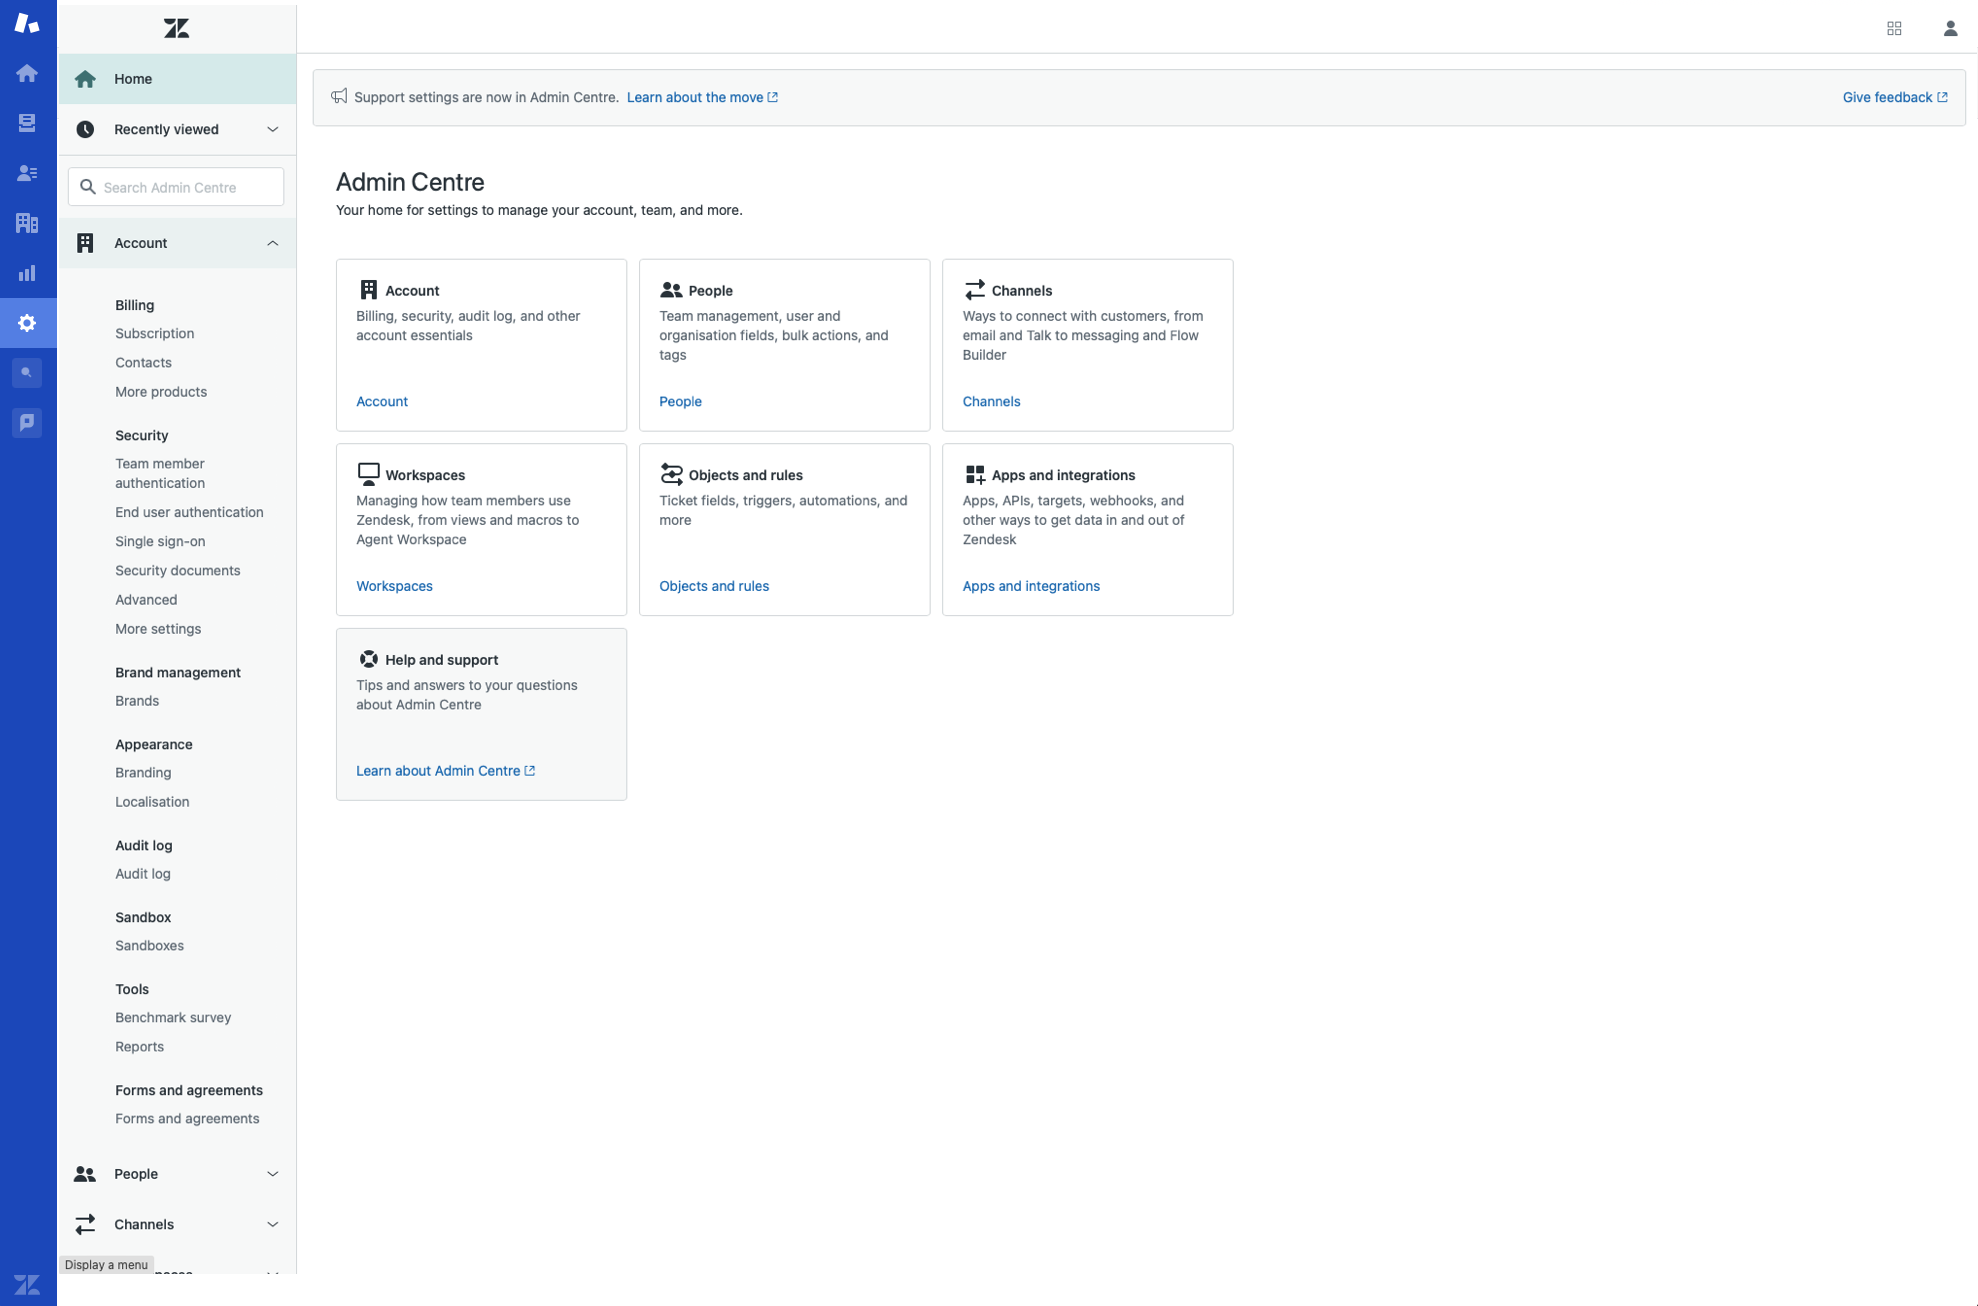The height and width of the screenshot is (1306, 1978).
Task: Open Single sign-on settings
Action: (x=160, y=541)
